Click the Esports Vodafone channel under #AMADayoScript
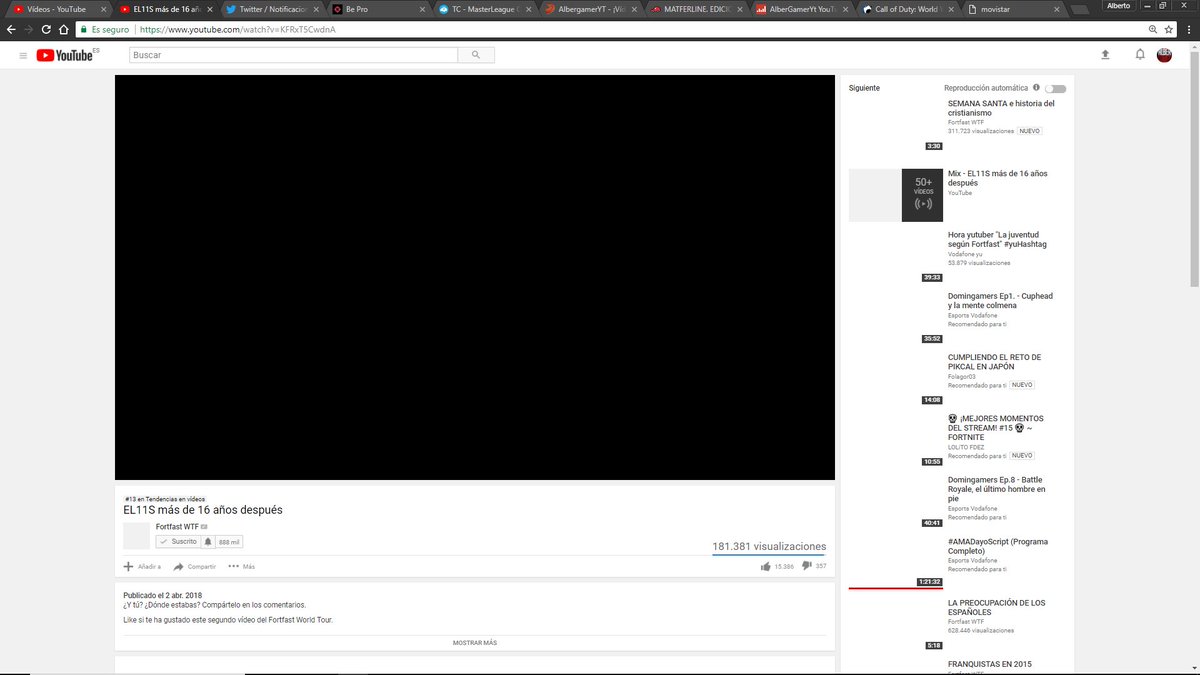The height and width of the screenshot is (675, 1200). click(x=972, y=561)
